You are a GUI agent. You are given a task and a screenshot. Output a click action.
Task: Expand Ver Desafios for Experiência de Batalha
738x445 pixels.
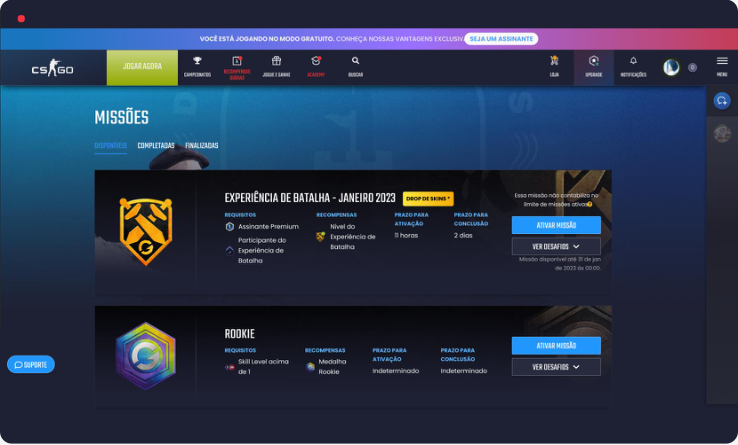[556, 246]
